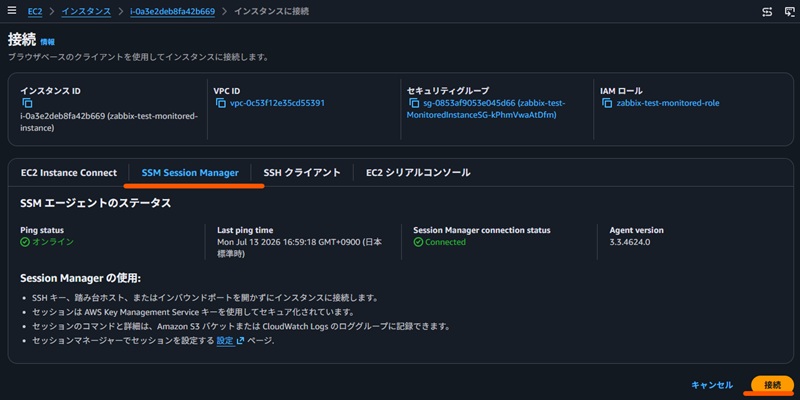Toggle the panel layout icon in the header
Image resolution: width=800 pixels, height=400 pixels.
click(x=767, y=11)
